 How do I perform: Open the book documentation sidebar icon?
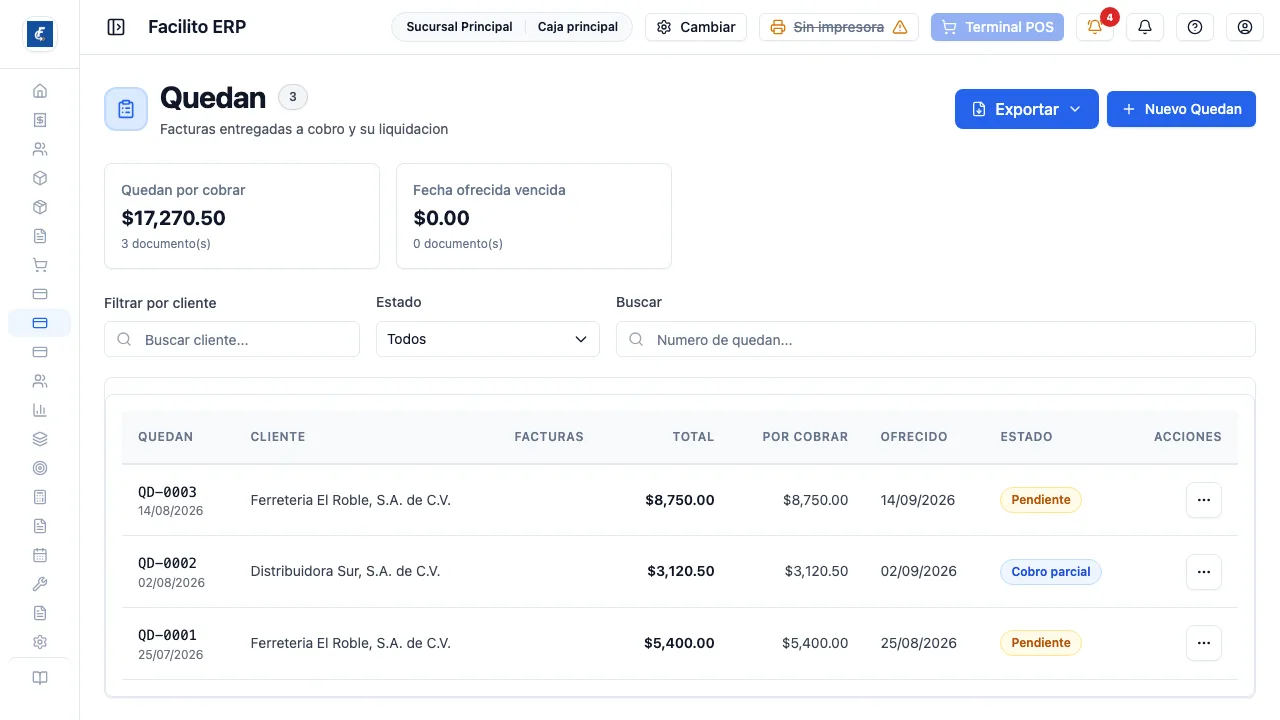(40, 678)
